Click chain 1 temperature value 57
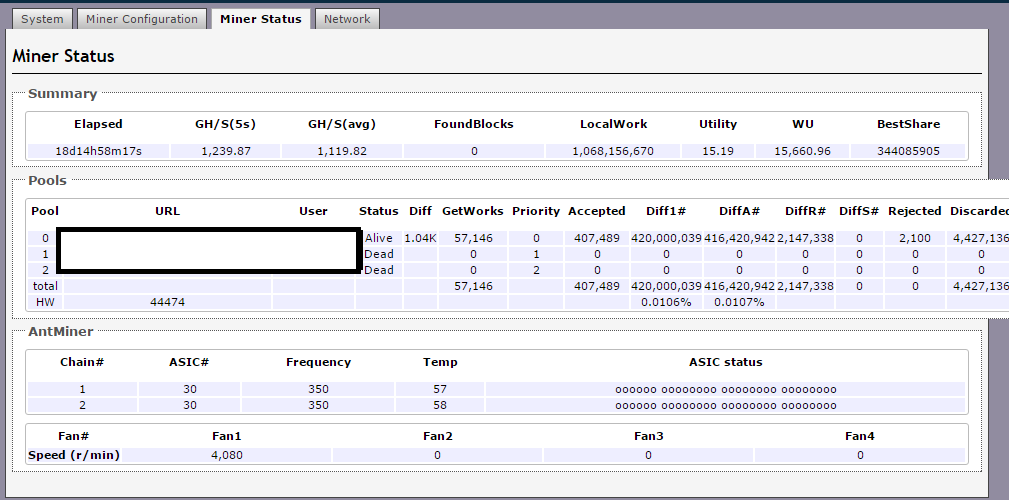 (440, 389)
